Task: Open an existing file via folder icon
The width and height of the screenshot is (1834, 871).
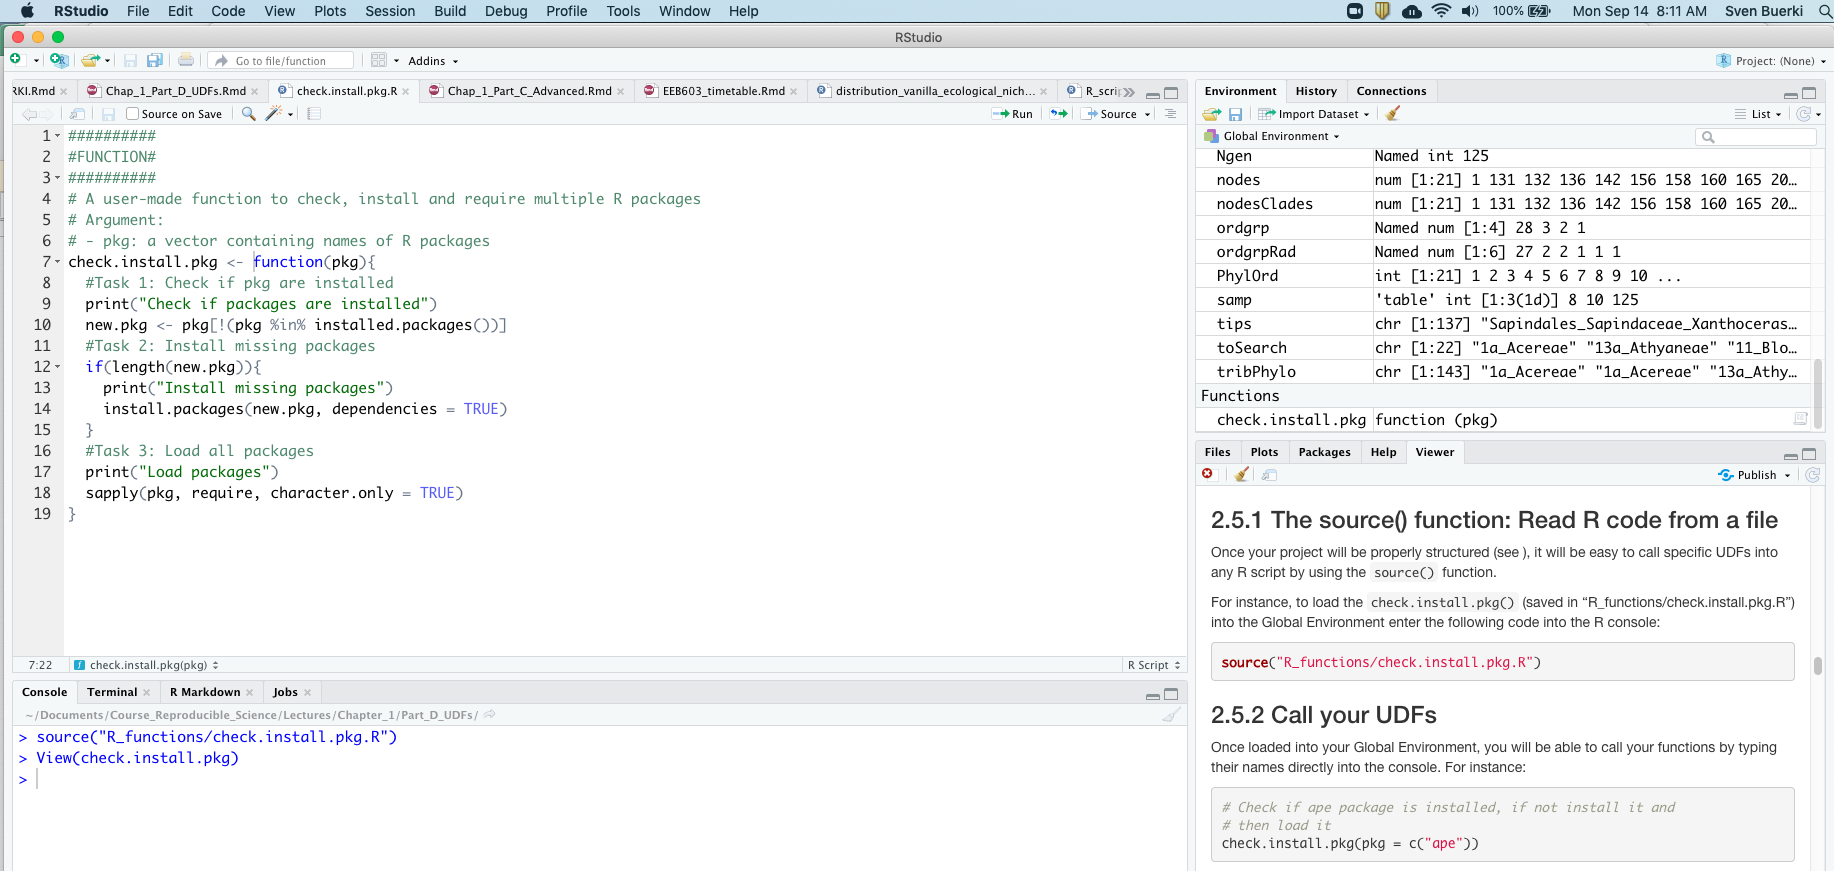Action: 90,60
